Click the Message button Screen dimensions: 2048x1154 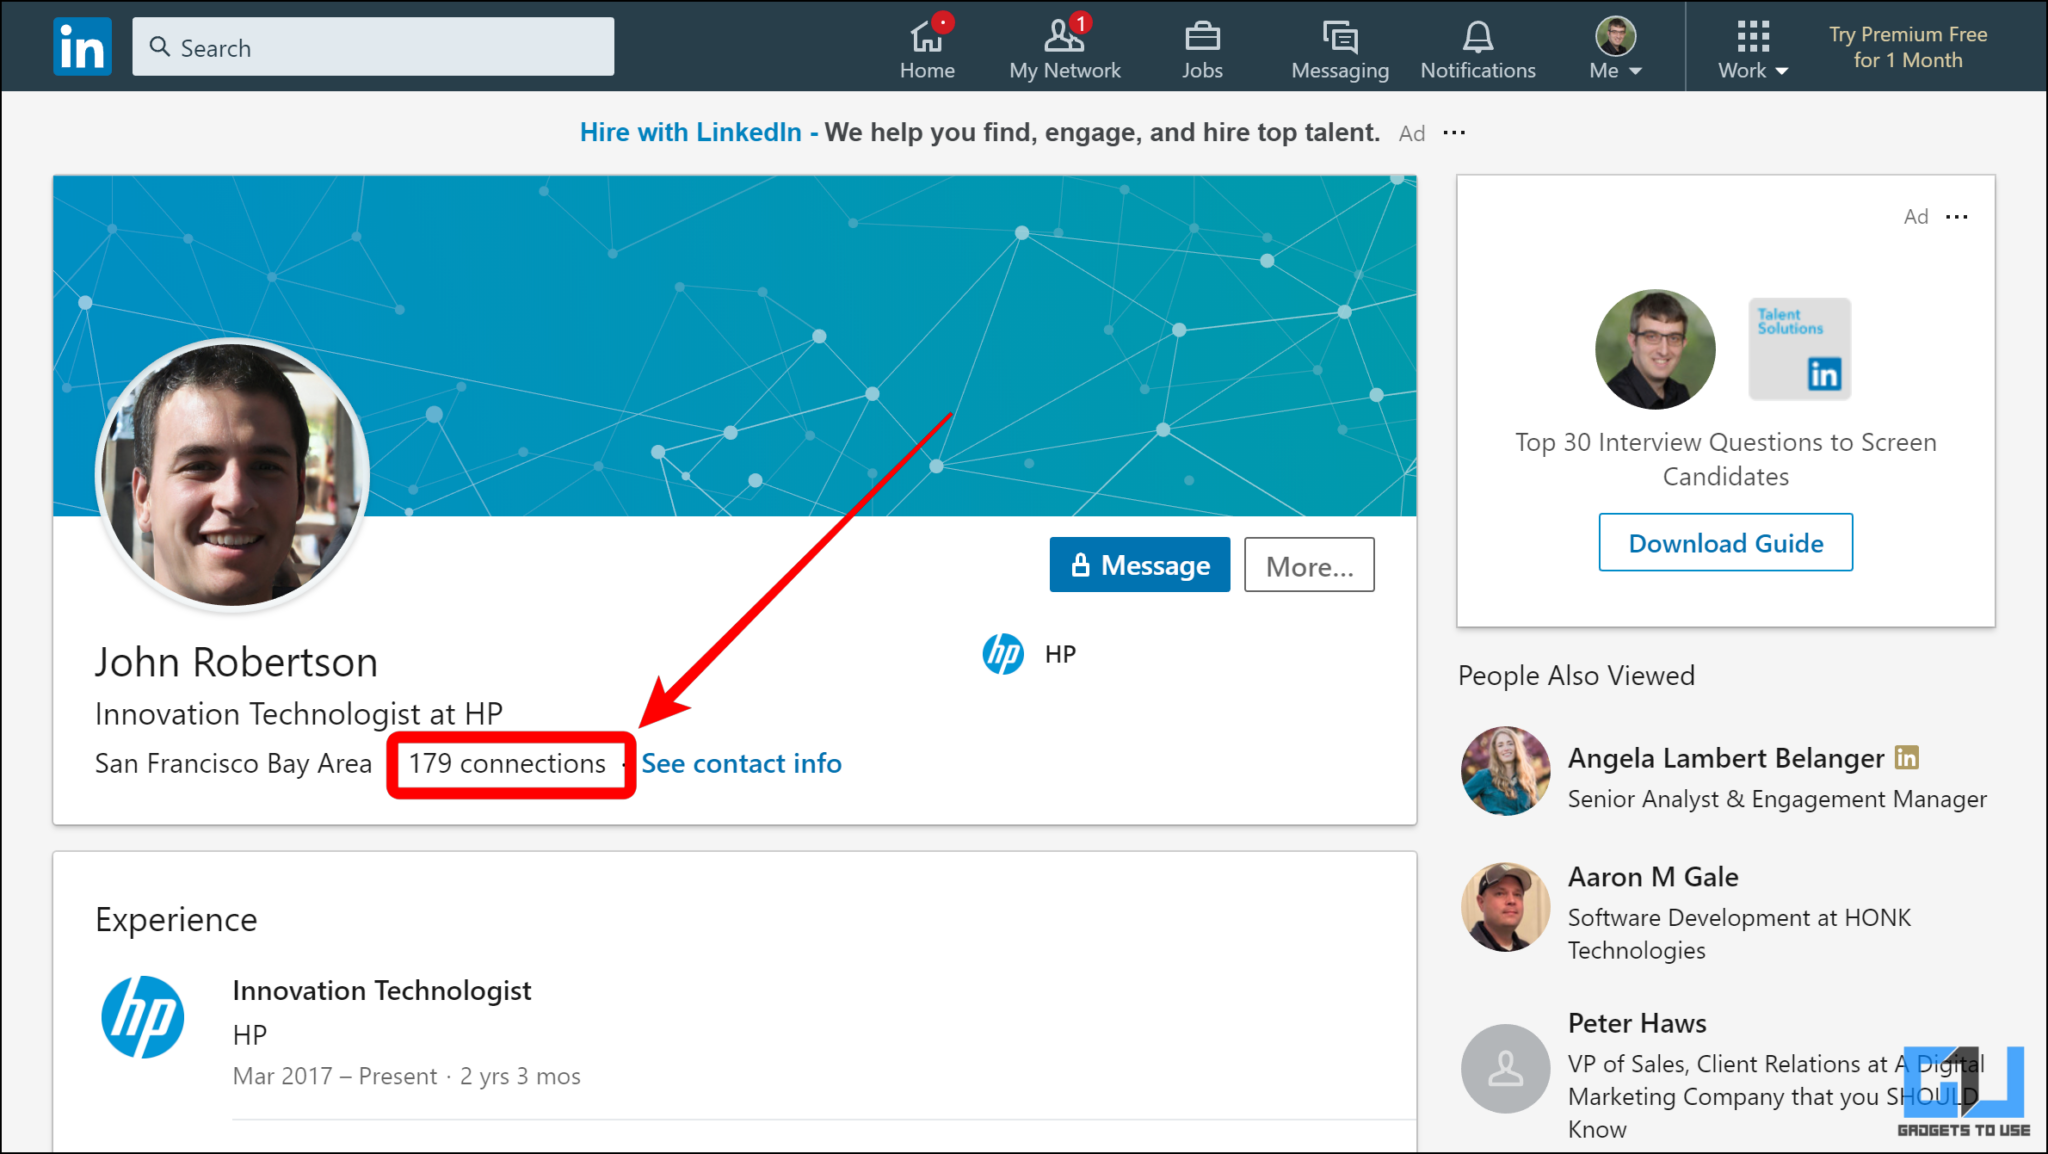click(x=1139, y=565)
